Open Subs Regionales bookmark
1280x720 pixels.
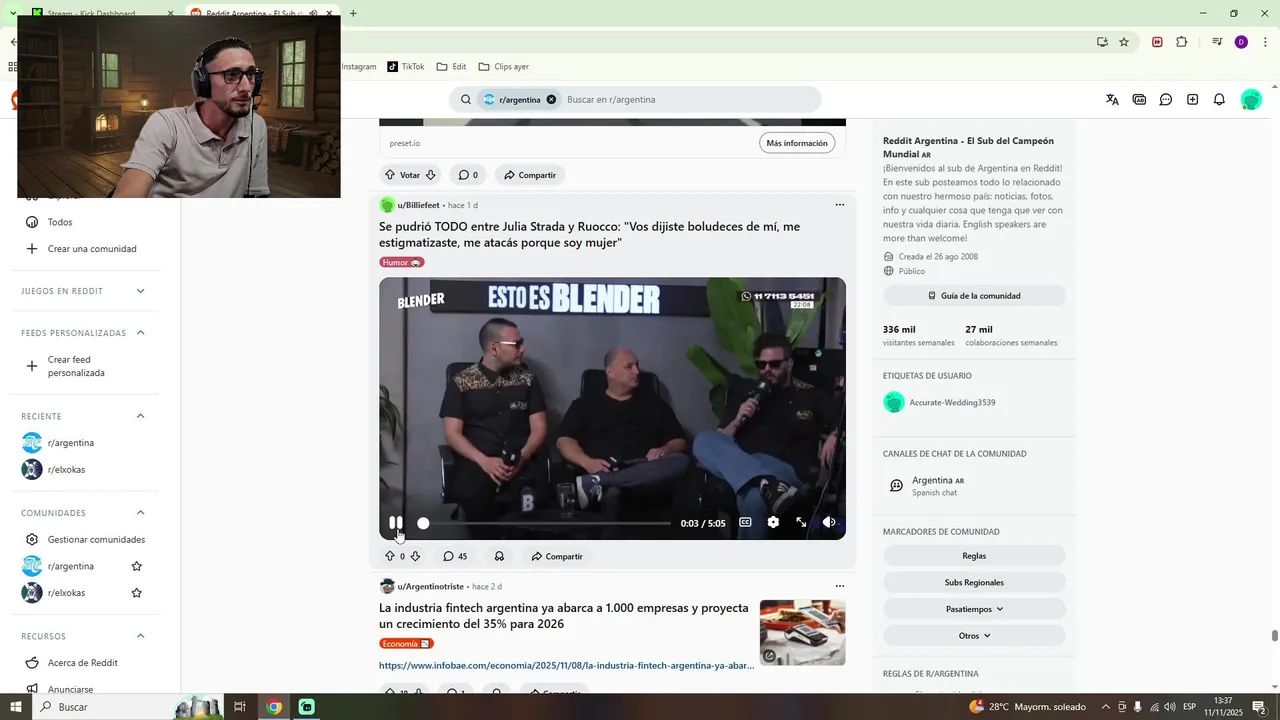coord(974,583)
